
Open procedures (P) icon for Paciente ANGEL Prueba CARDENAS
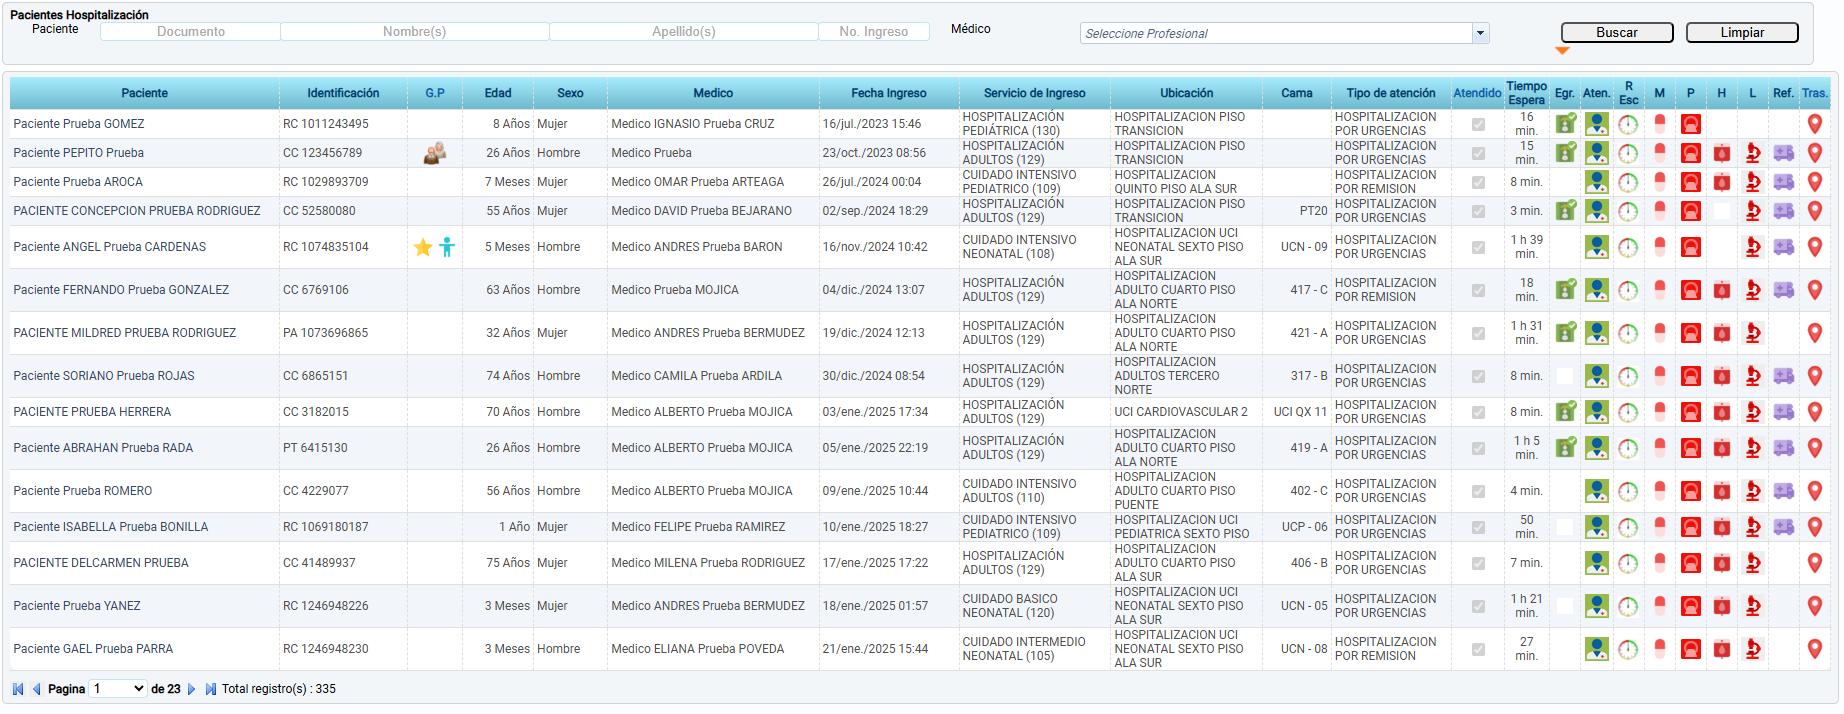(x=1691, y=247)
